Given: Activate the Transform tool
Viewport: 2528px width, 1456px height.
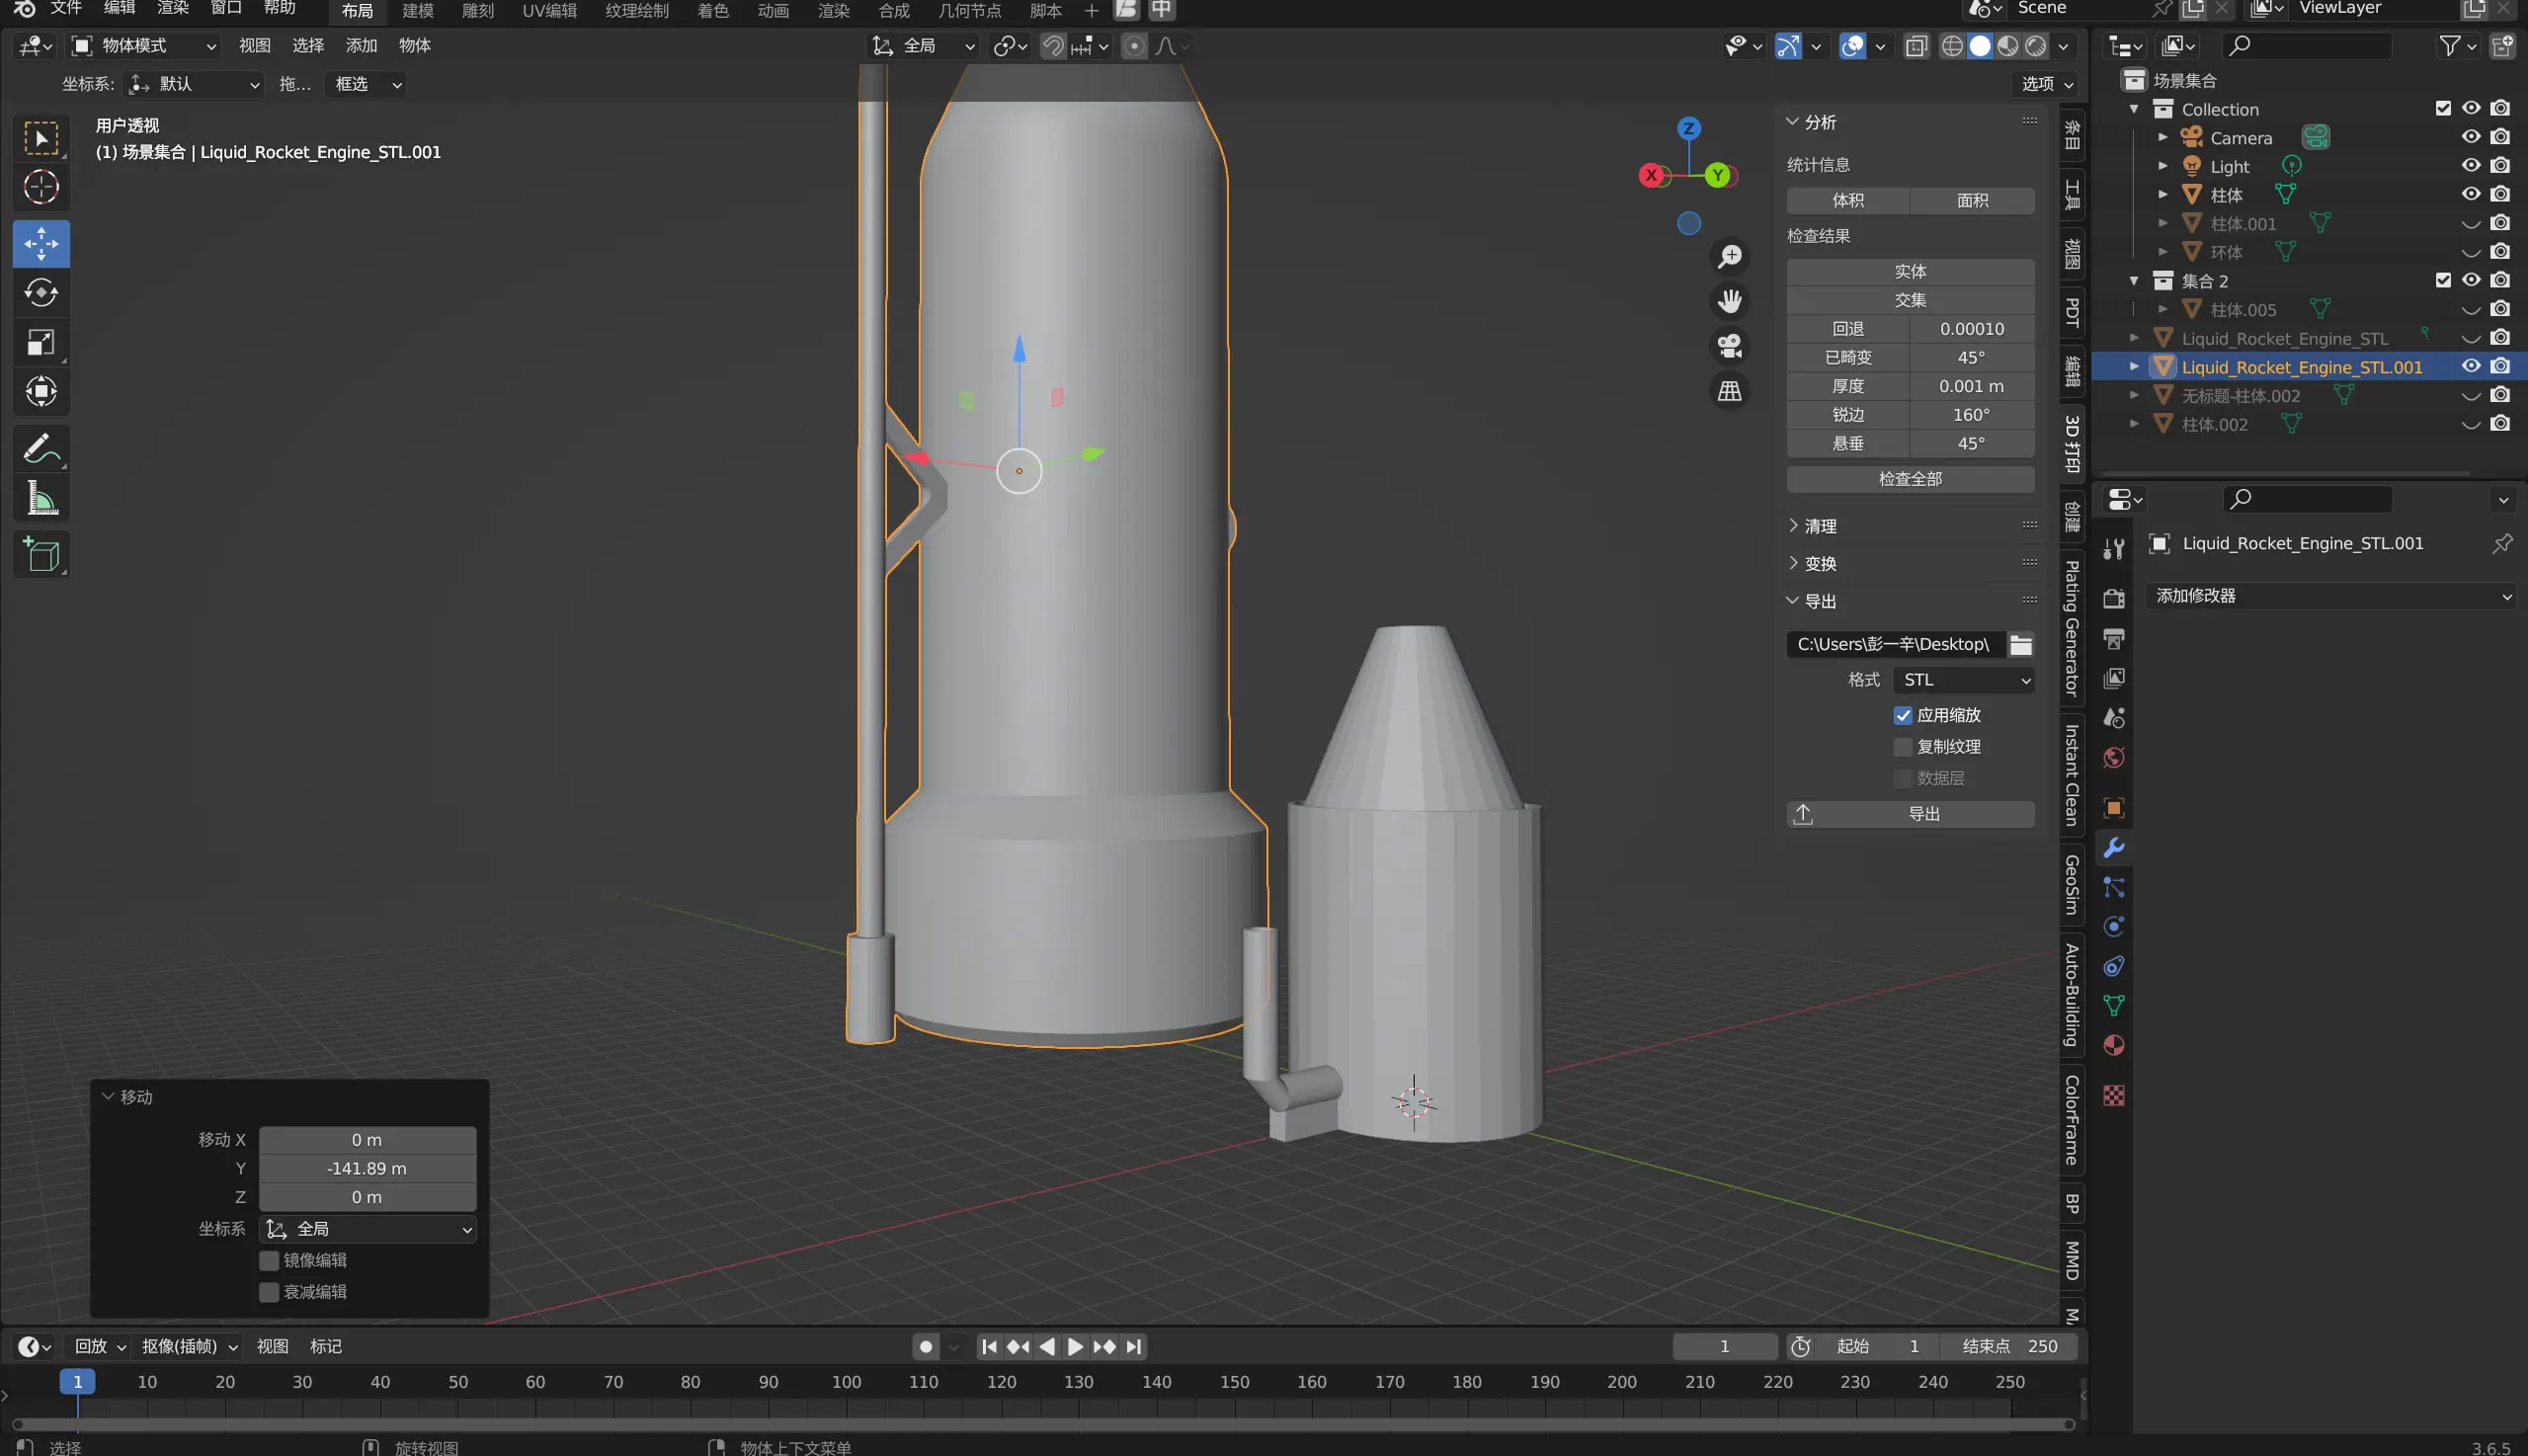Looking at the screenshot, I should [41, 391].
